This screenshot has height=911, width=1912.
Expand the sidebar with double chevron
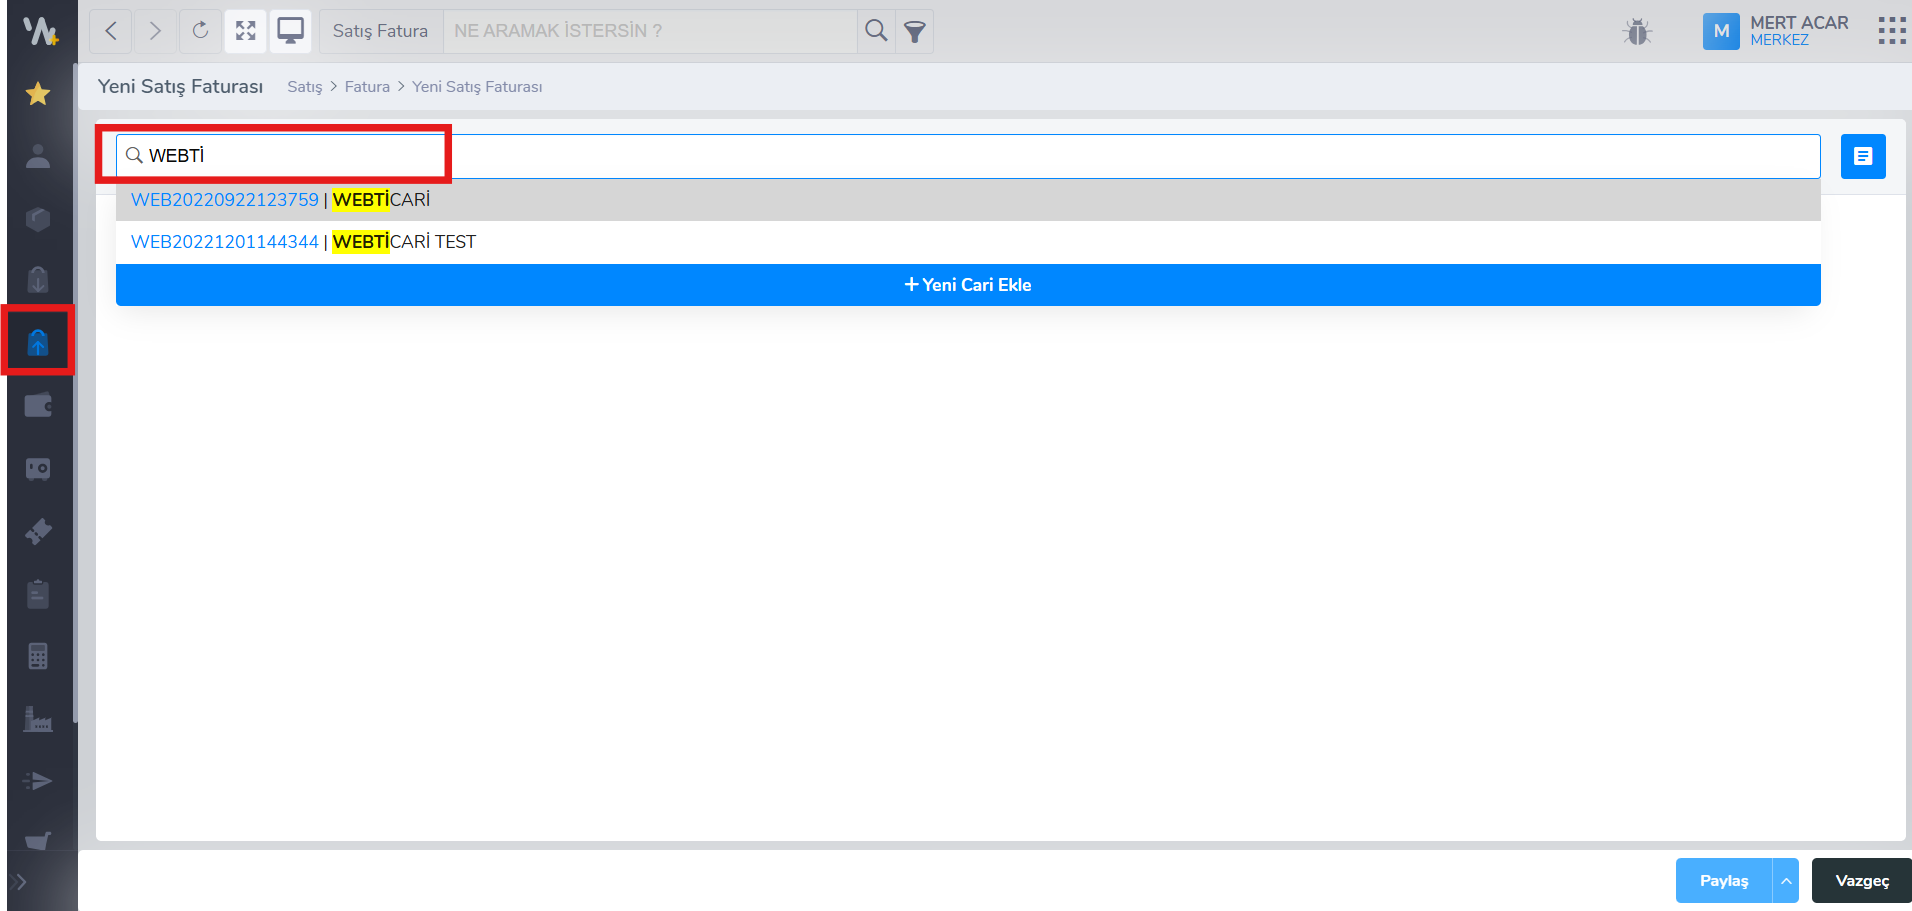coord(19,882)
